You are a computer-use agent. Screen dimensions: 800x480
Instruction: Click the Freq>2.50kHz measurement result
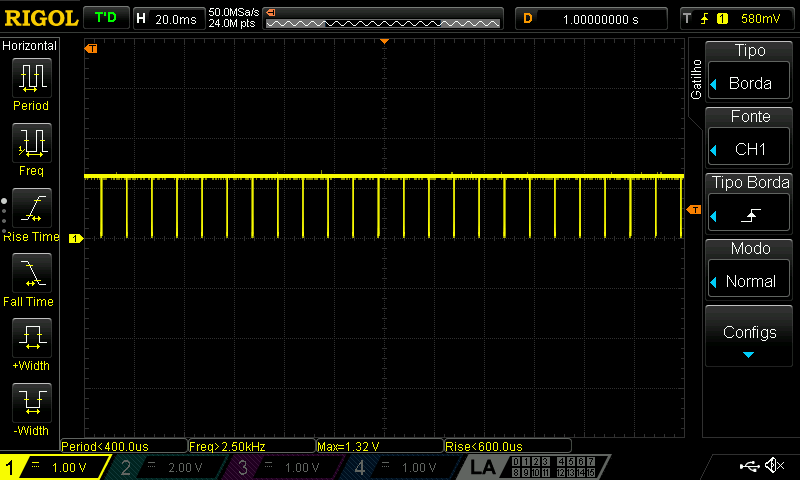click(252, 446)
